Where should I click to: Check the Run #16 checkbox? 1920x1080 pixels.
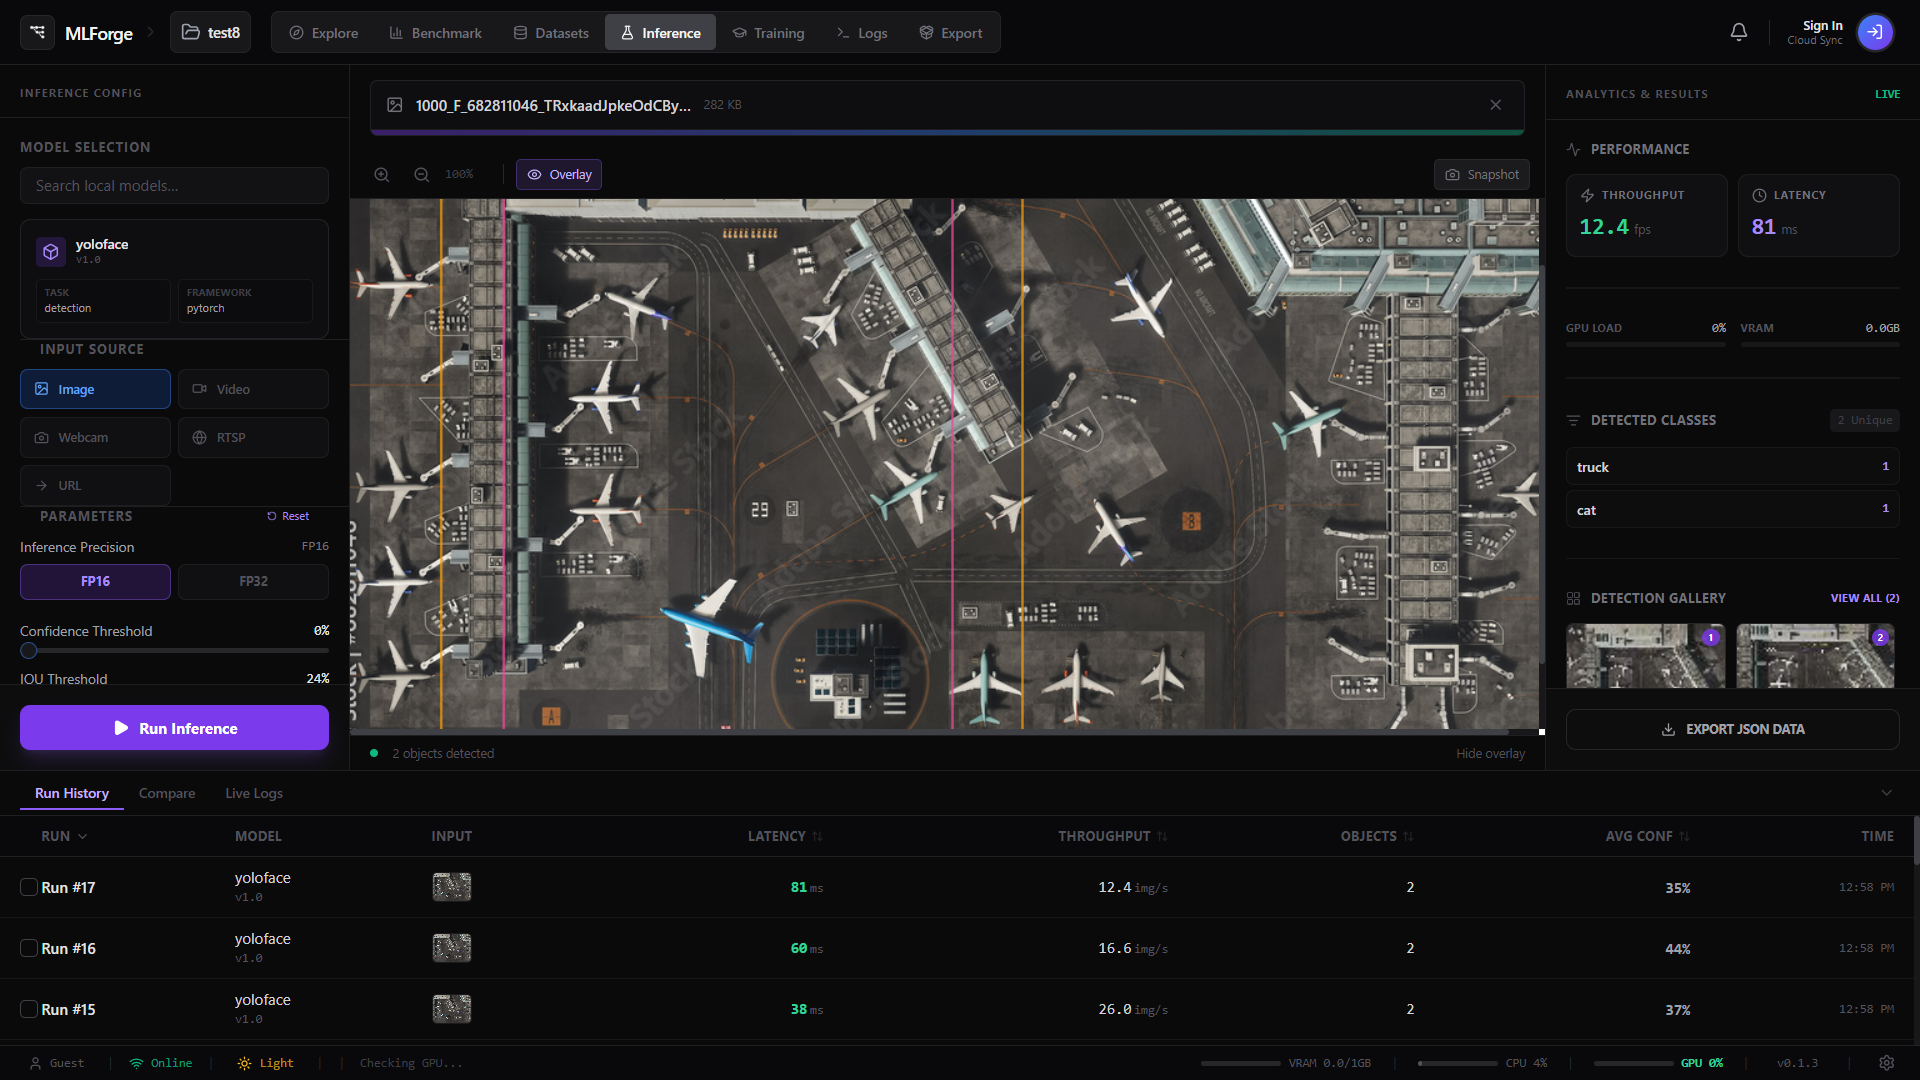pos(29,948)
